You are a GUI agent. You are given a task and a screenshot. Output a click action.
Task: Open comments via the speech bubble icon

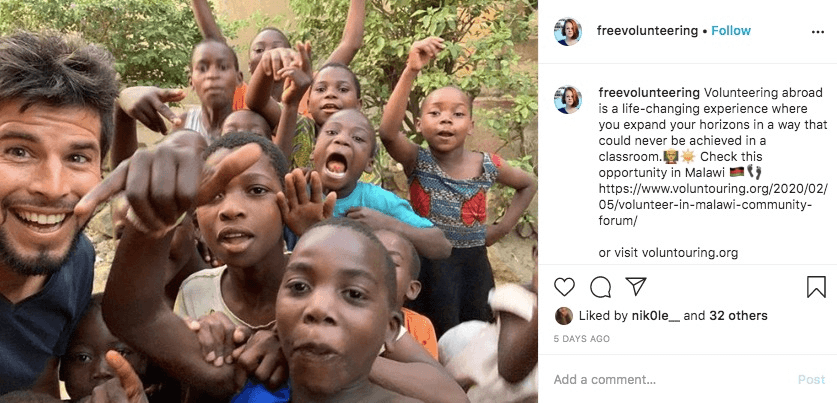[x=600, y=287]
